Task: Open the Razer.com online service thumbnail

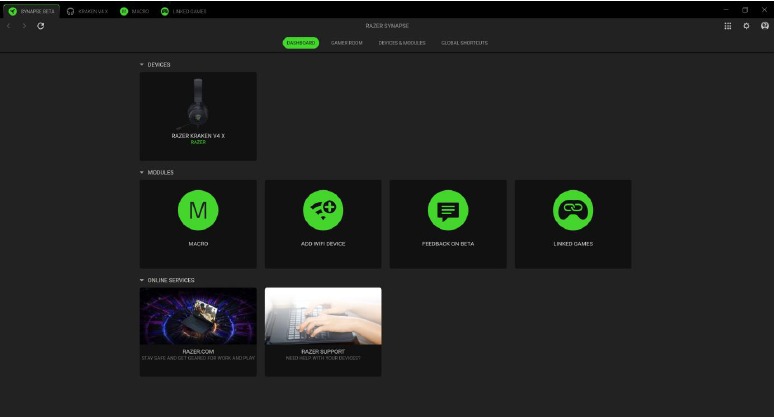Action: [x=198, y=316]
